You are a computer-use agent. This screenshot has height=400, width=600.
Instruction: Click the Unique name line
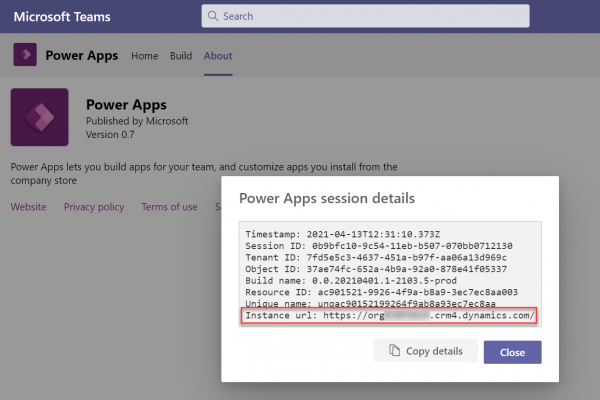pyautogui.click(x=370, y=303)
